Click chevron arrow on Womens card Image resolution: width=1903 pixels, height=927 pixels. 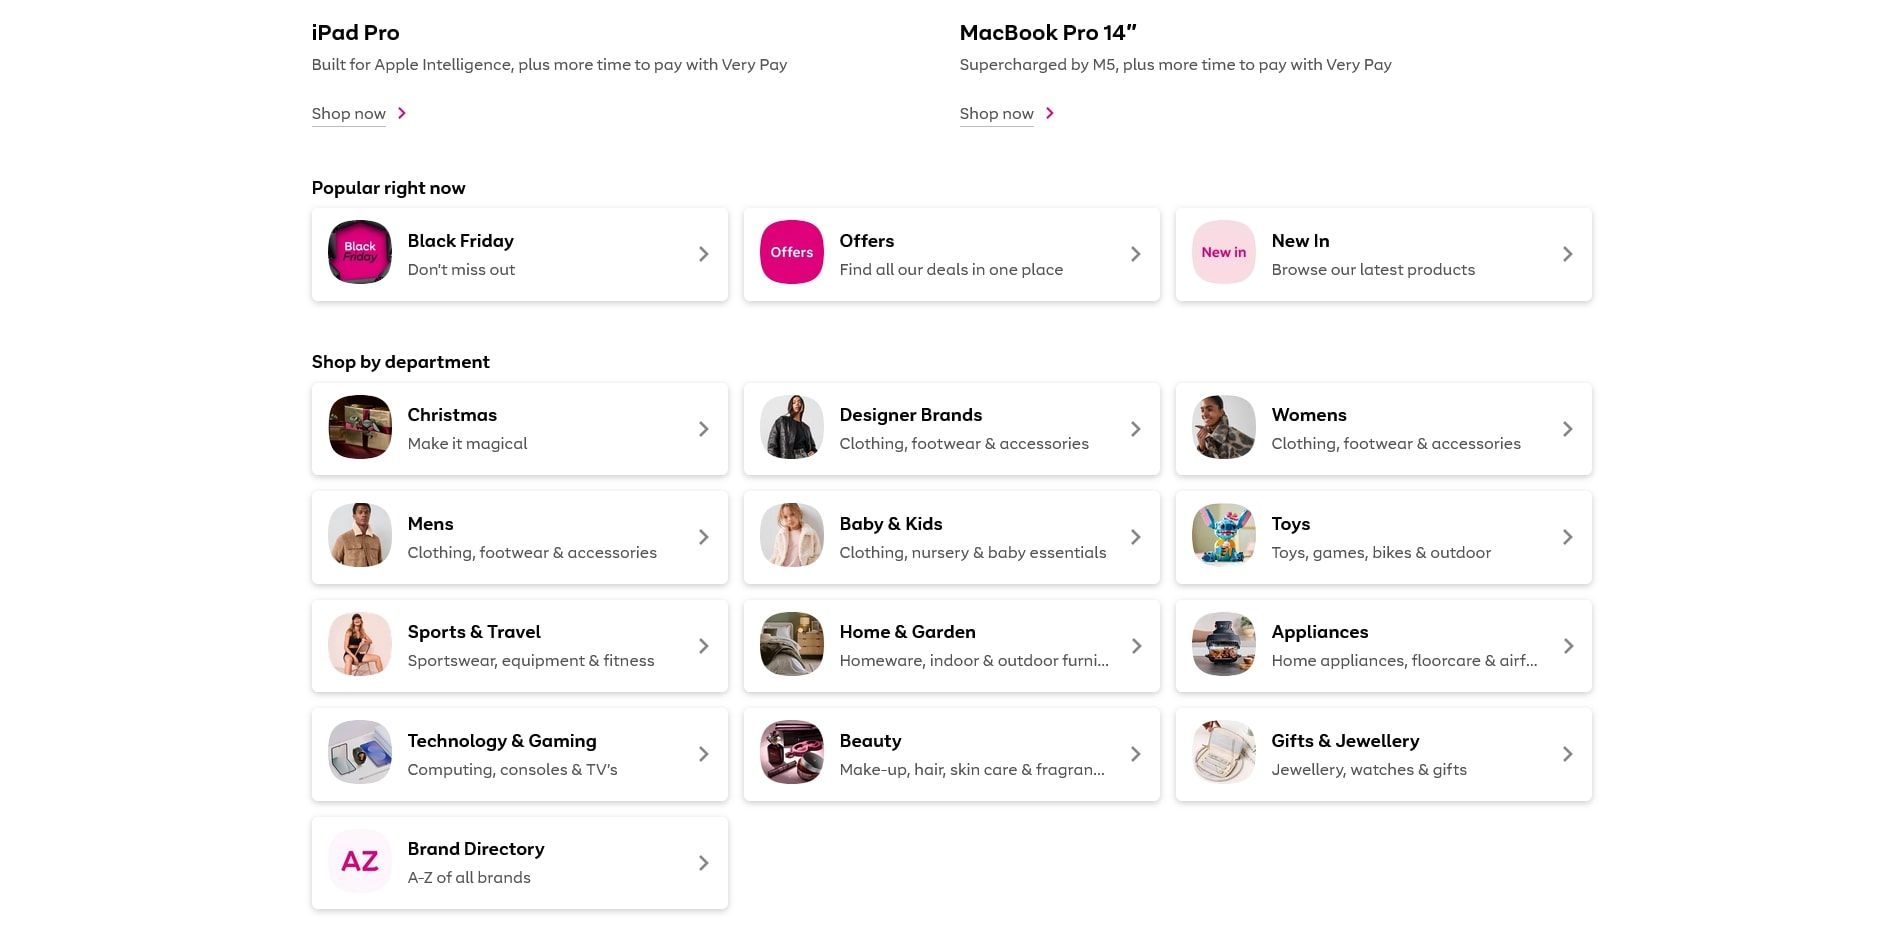1567,429
